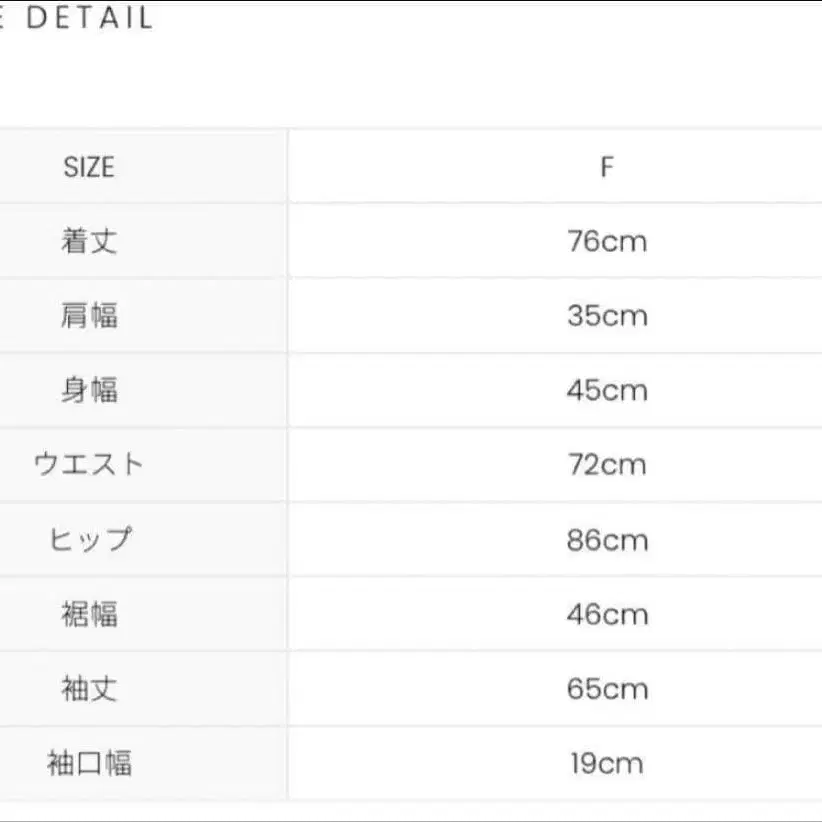The height and width of the screenshot is (822, 822).
Task: Click the 袖丈 row label
Action: coord(89,689)
